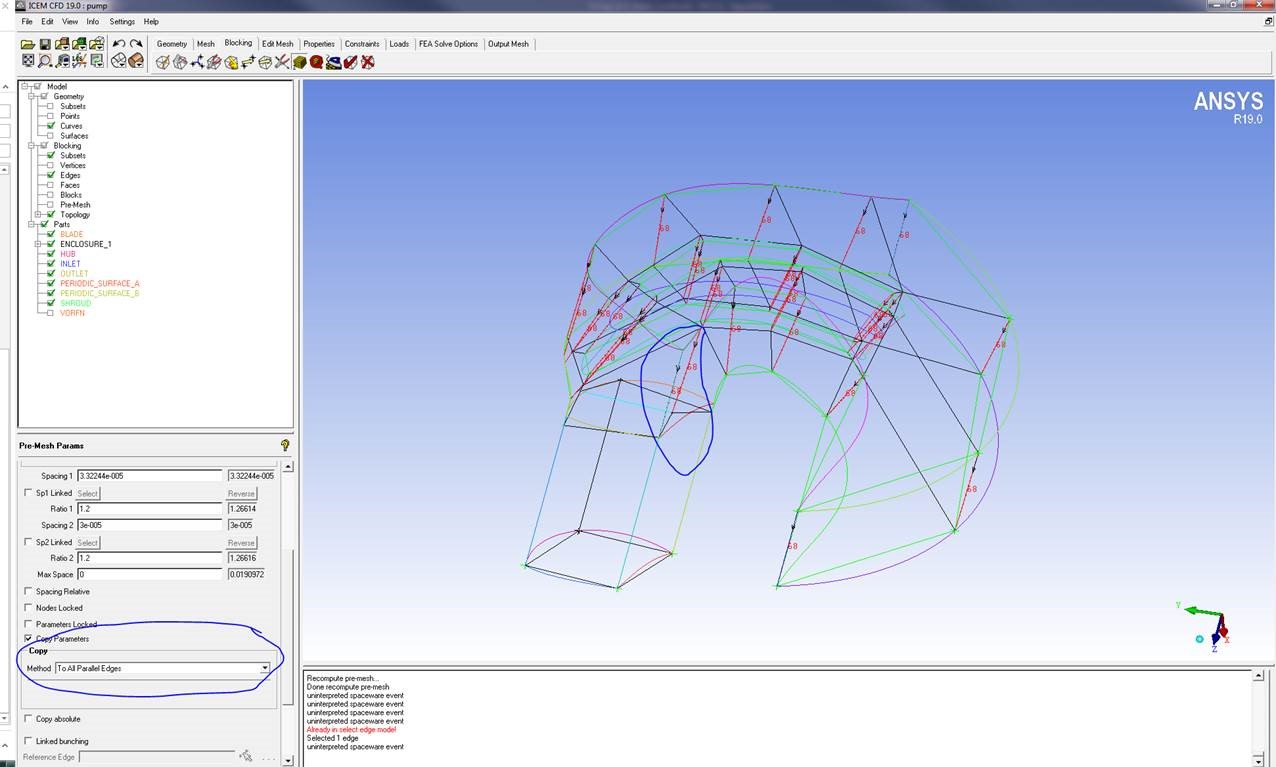Click the Redo arrow
Image resolution: width=1276 pixels, height=767 pixels.
tap(136, 44)
